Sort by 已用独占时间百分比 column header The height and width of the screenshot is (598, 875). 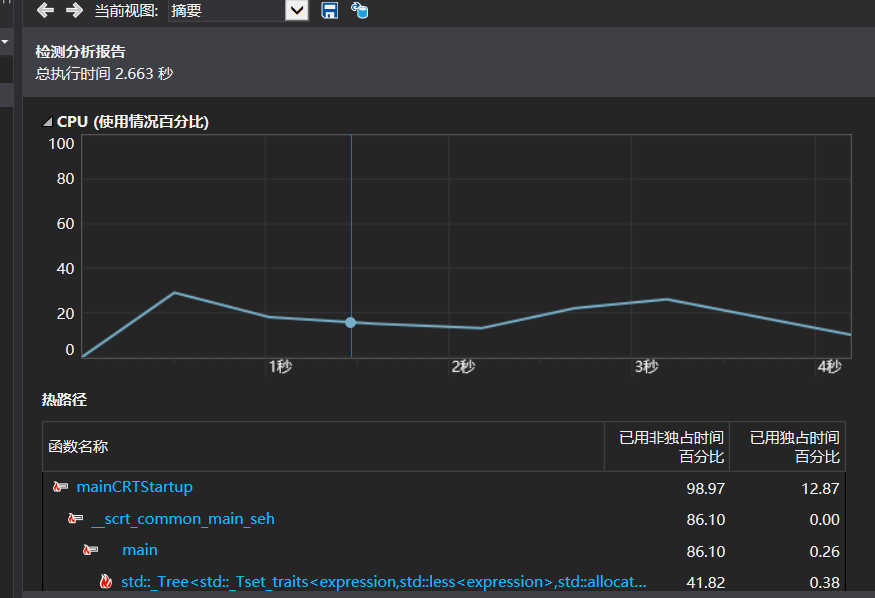pyautogui.click(x=787, y=446)
